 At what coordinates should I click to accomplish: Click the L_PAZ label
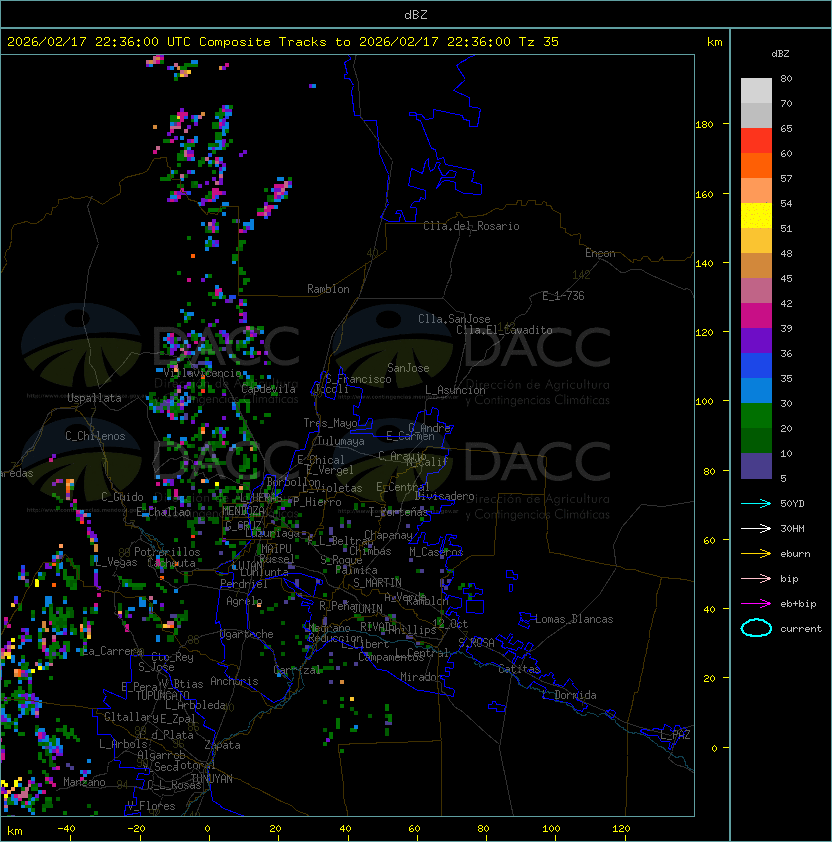(x=675, y=735)
